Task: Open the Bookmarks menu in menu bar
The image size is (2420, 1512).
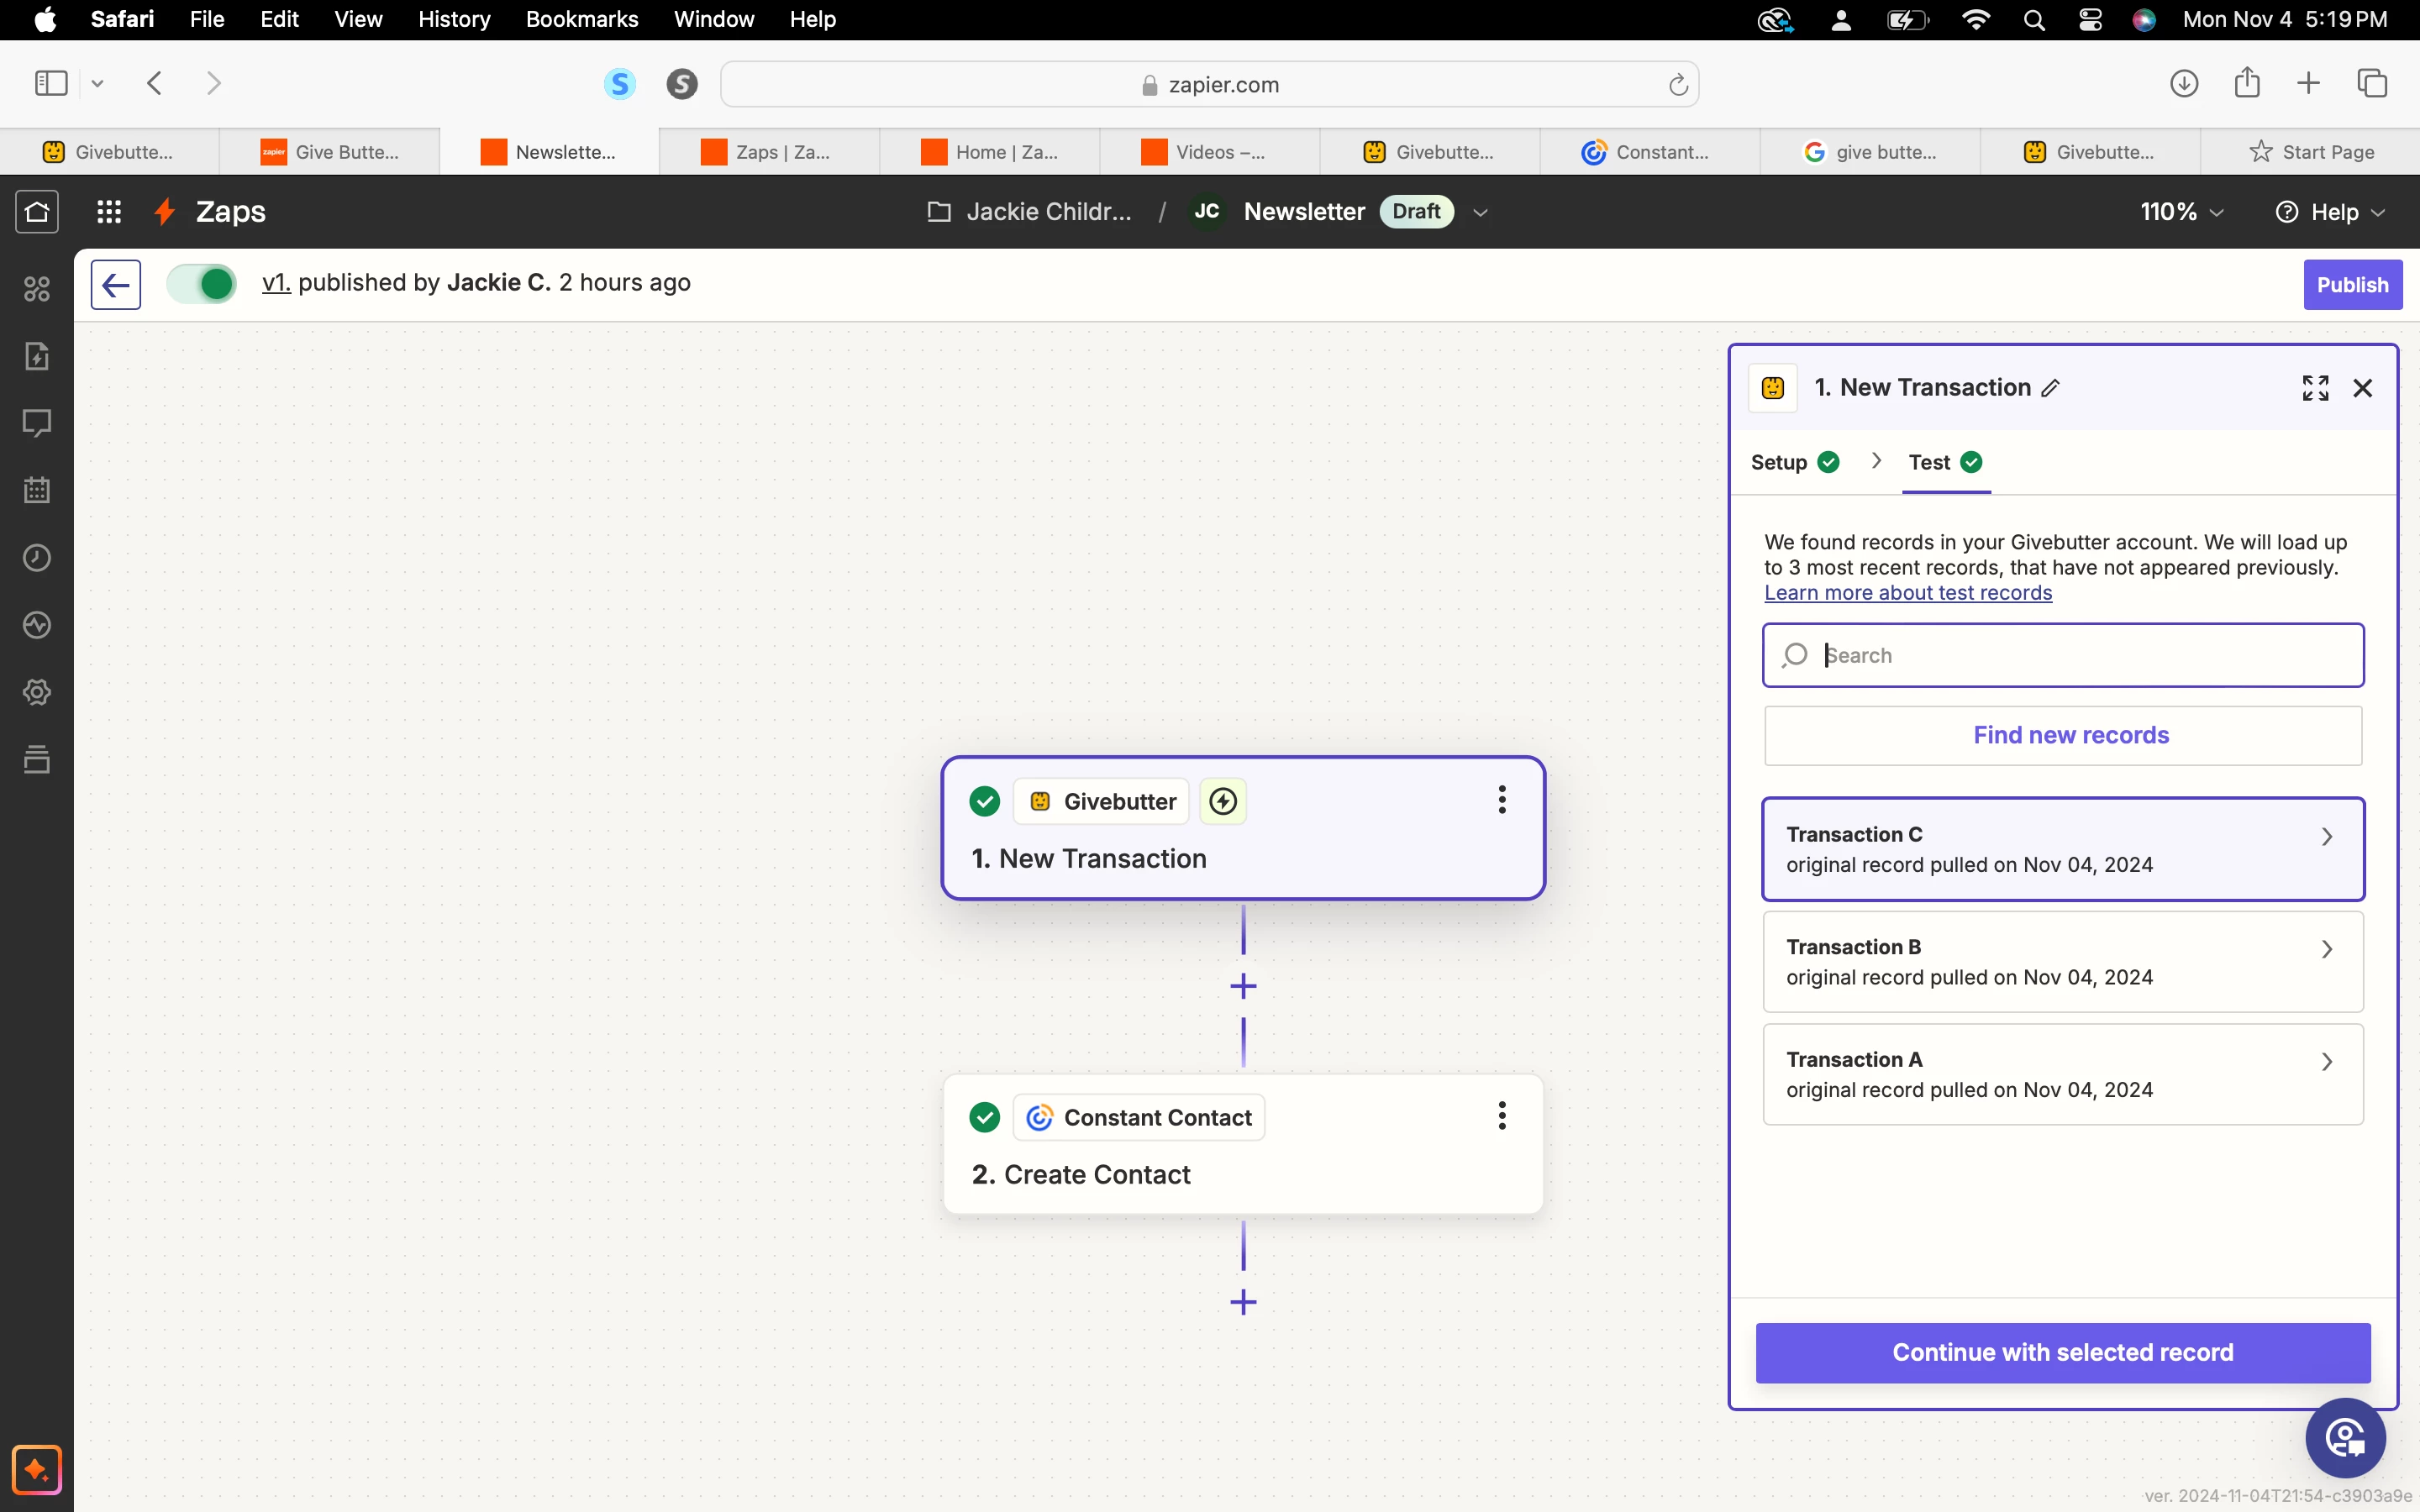Action: pyautogui.click(x=581, y=19)
